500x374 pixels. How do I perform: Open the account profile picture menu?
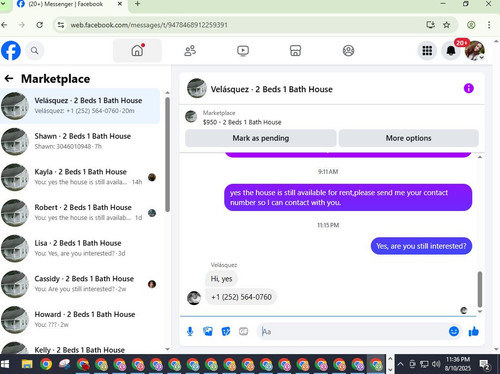475,51
